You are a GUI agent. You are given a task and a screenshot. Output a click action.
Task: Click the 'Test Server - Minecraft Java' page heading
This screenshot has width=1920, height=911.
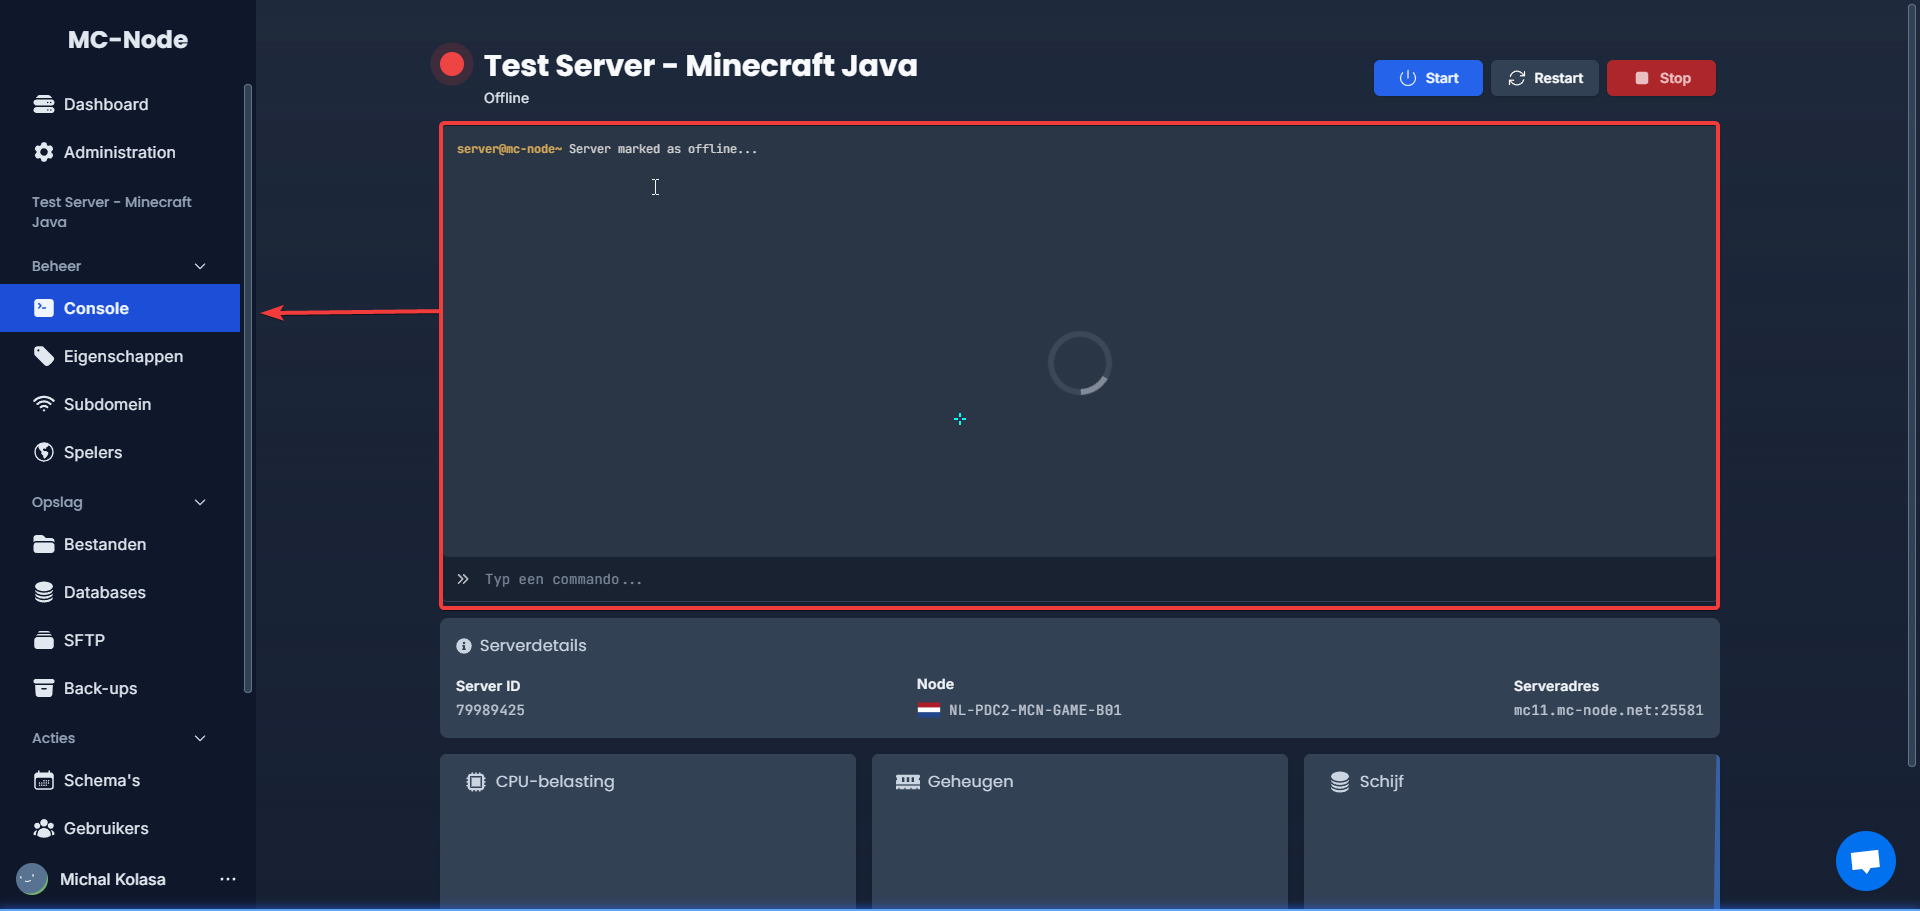coord(701,65)
